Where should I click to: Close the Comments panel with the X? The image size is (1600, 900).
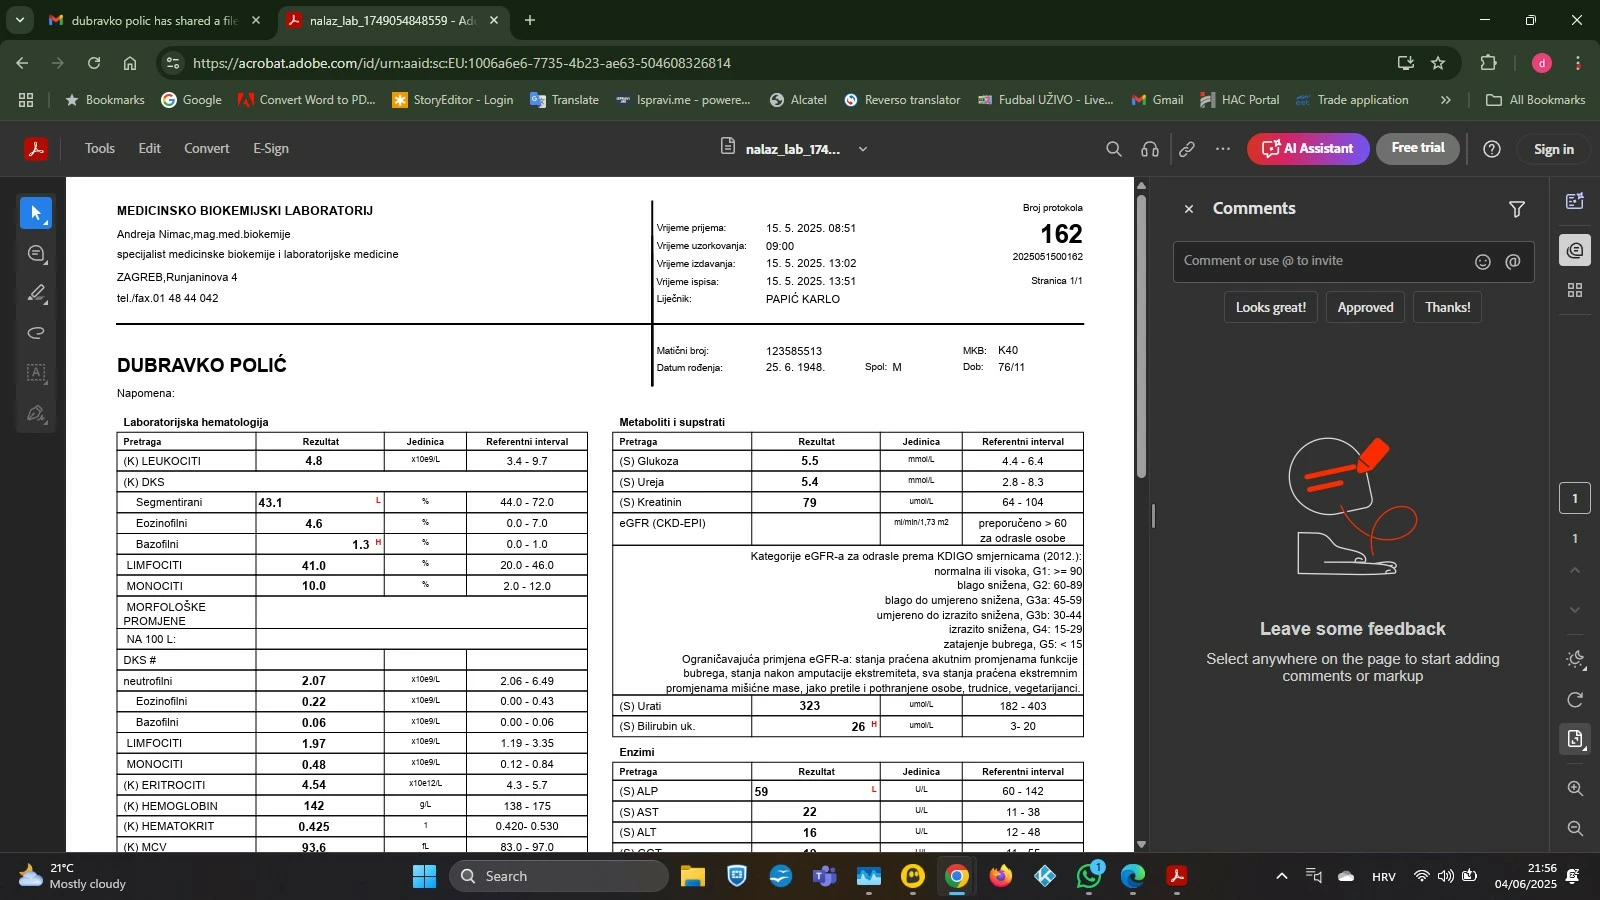tap(1189, 209)
